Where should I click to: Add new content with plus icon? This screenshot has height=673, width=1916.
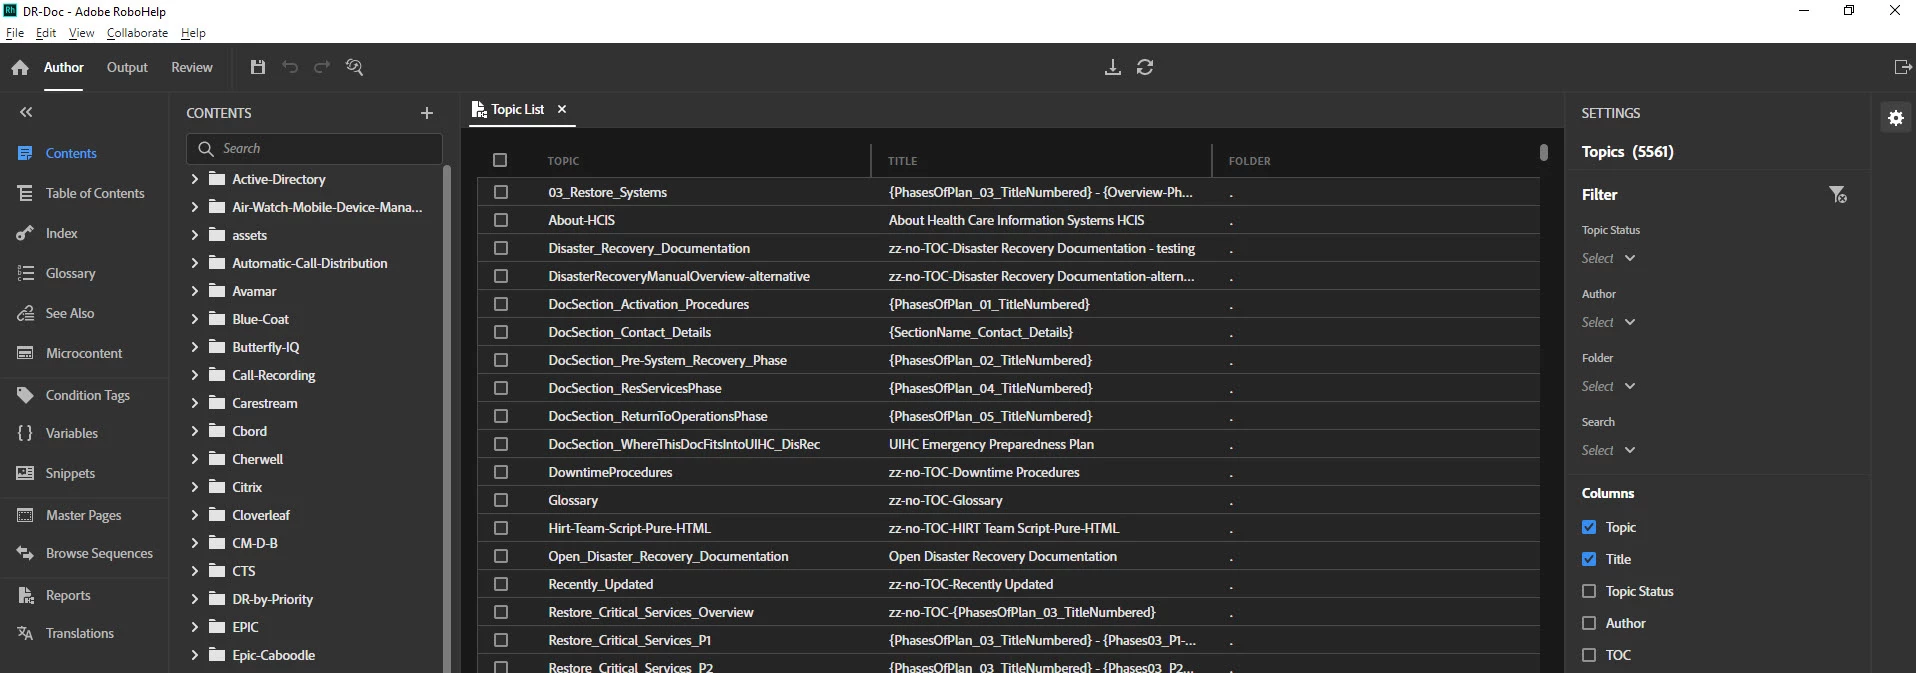[427, 113]
